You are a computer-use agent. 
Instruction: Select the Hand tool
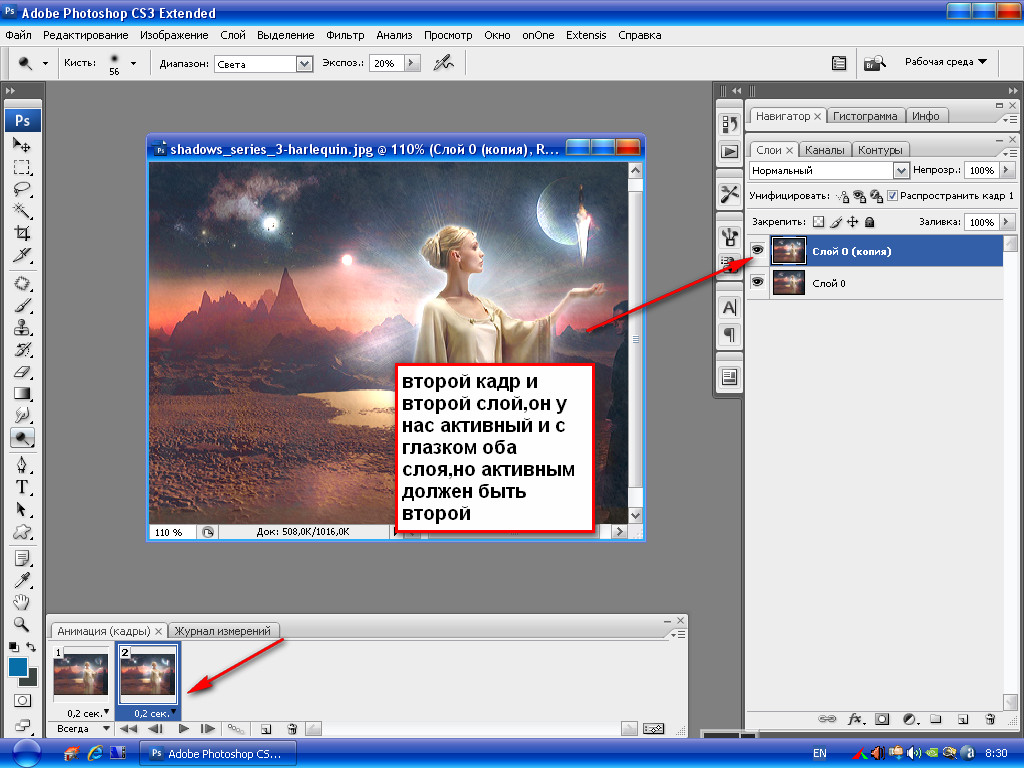click(22, 602)
